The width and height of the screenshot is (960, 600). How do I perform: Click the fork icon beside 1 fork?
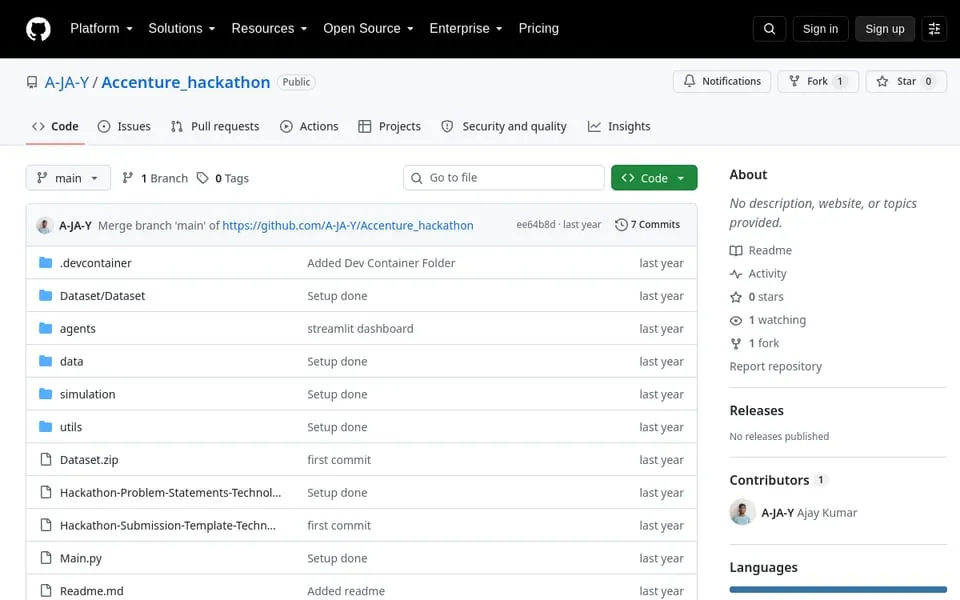tap(736, 343)
